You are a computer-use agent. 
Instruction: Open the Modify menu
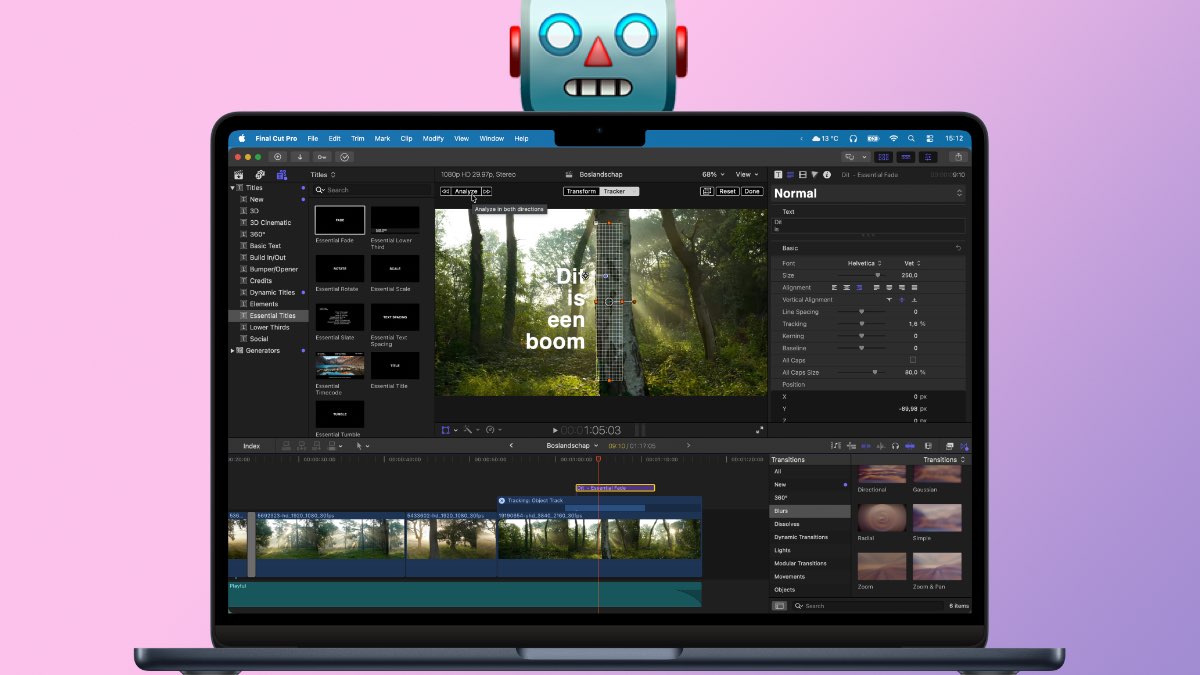433,138
